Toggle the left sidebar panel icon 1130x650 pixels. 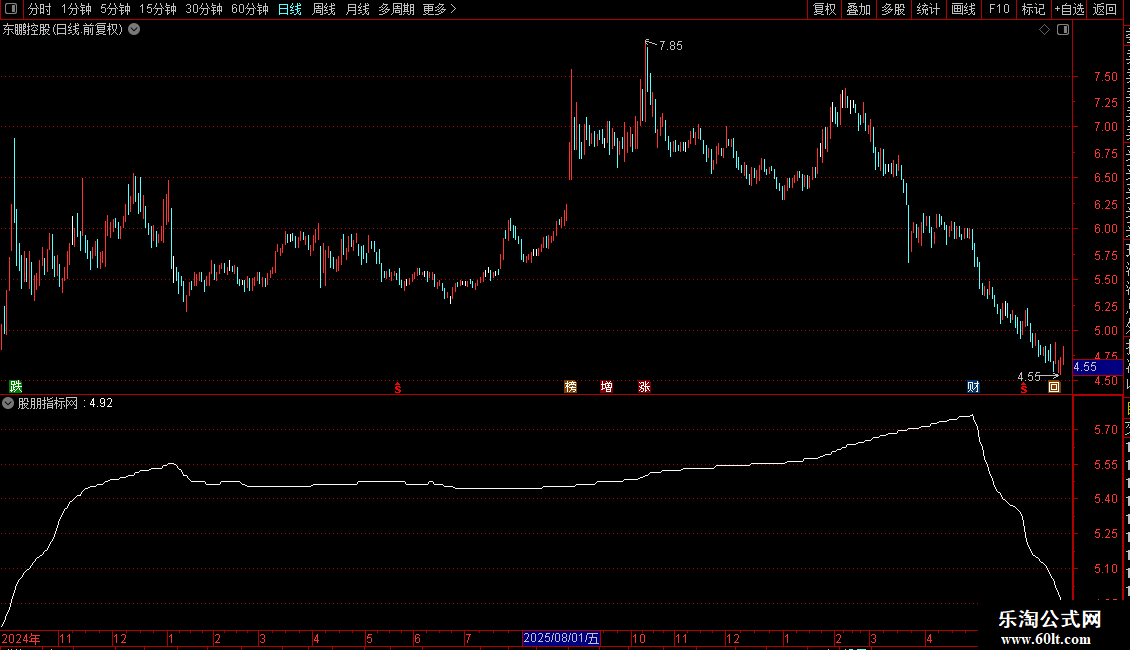(x=11, y=9)
